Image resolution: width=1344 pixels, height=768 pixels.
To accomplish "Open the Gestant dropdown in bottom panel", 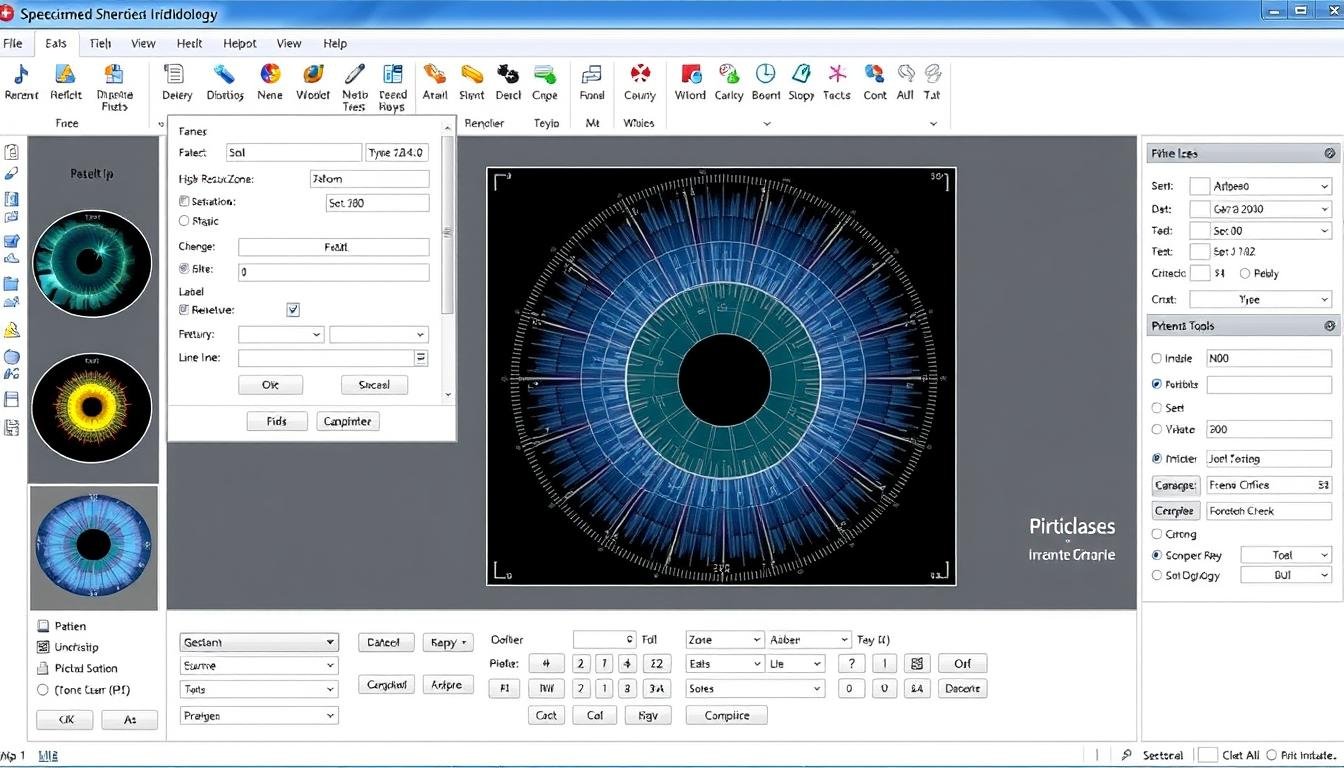I will tap(259, 642).
